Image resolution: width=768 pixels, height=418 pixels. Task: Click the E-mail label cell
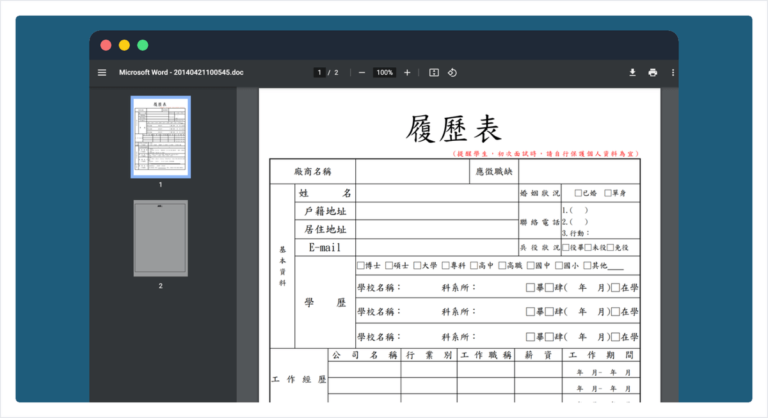pyautogui.click(x=325, y=247)
